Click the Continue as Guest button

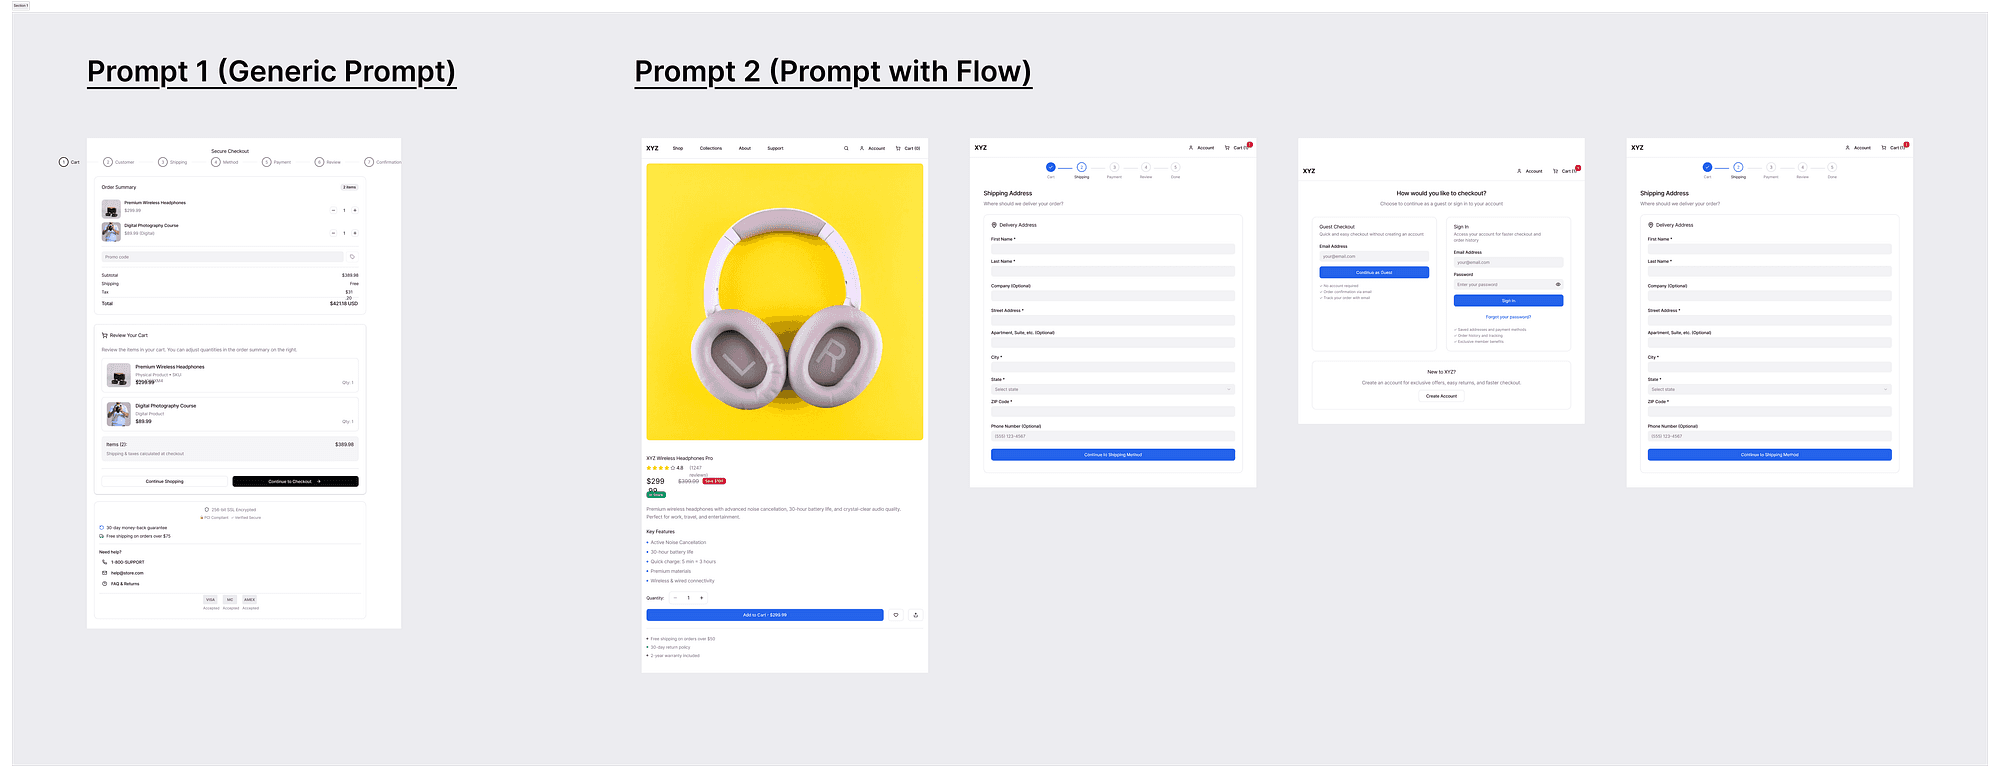click(1374, 272)
